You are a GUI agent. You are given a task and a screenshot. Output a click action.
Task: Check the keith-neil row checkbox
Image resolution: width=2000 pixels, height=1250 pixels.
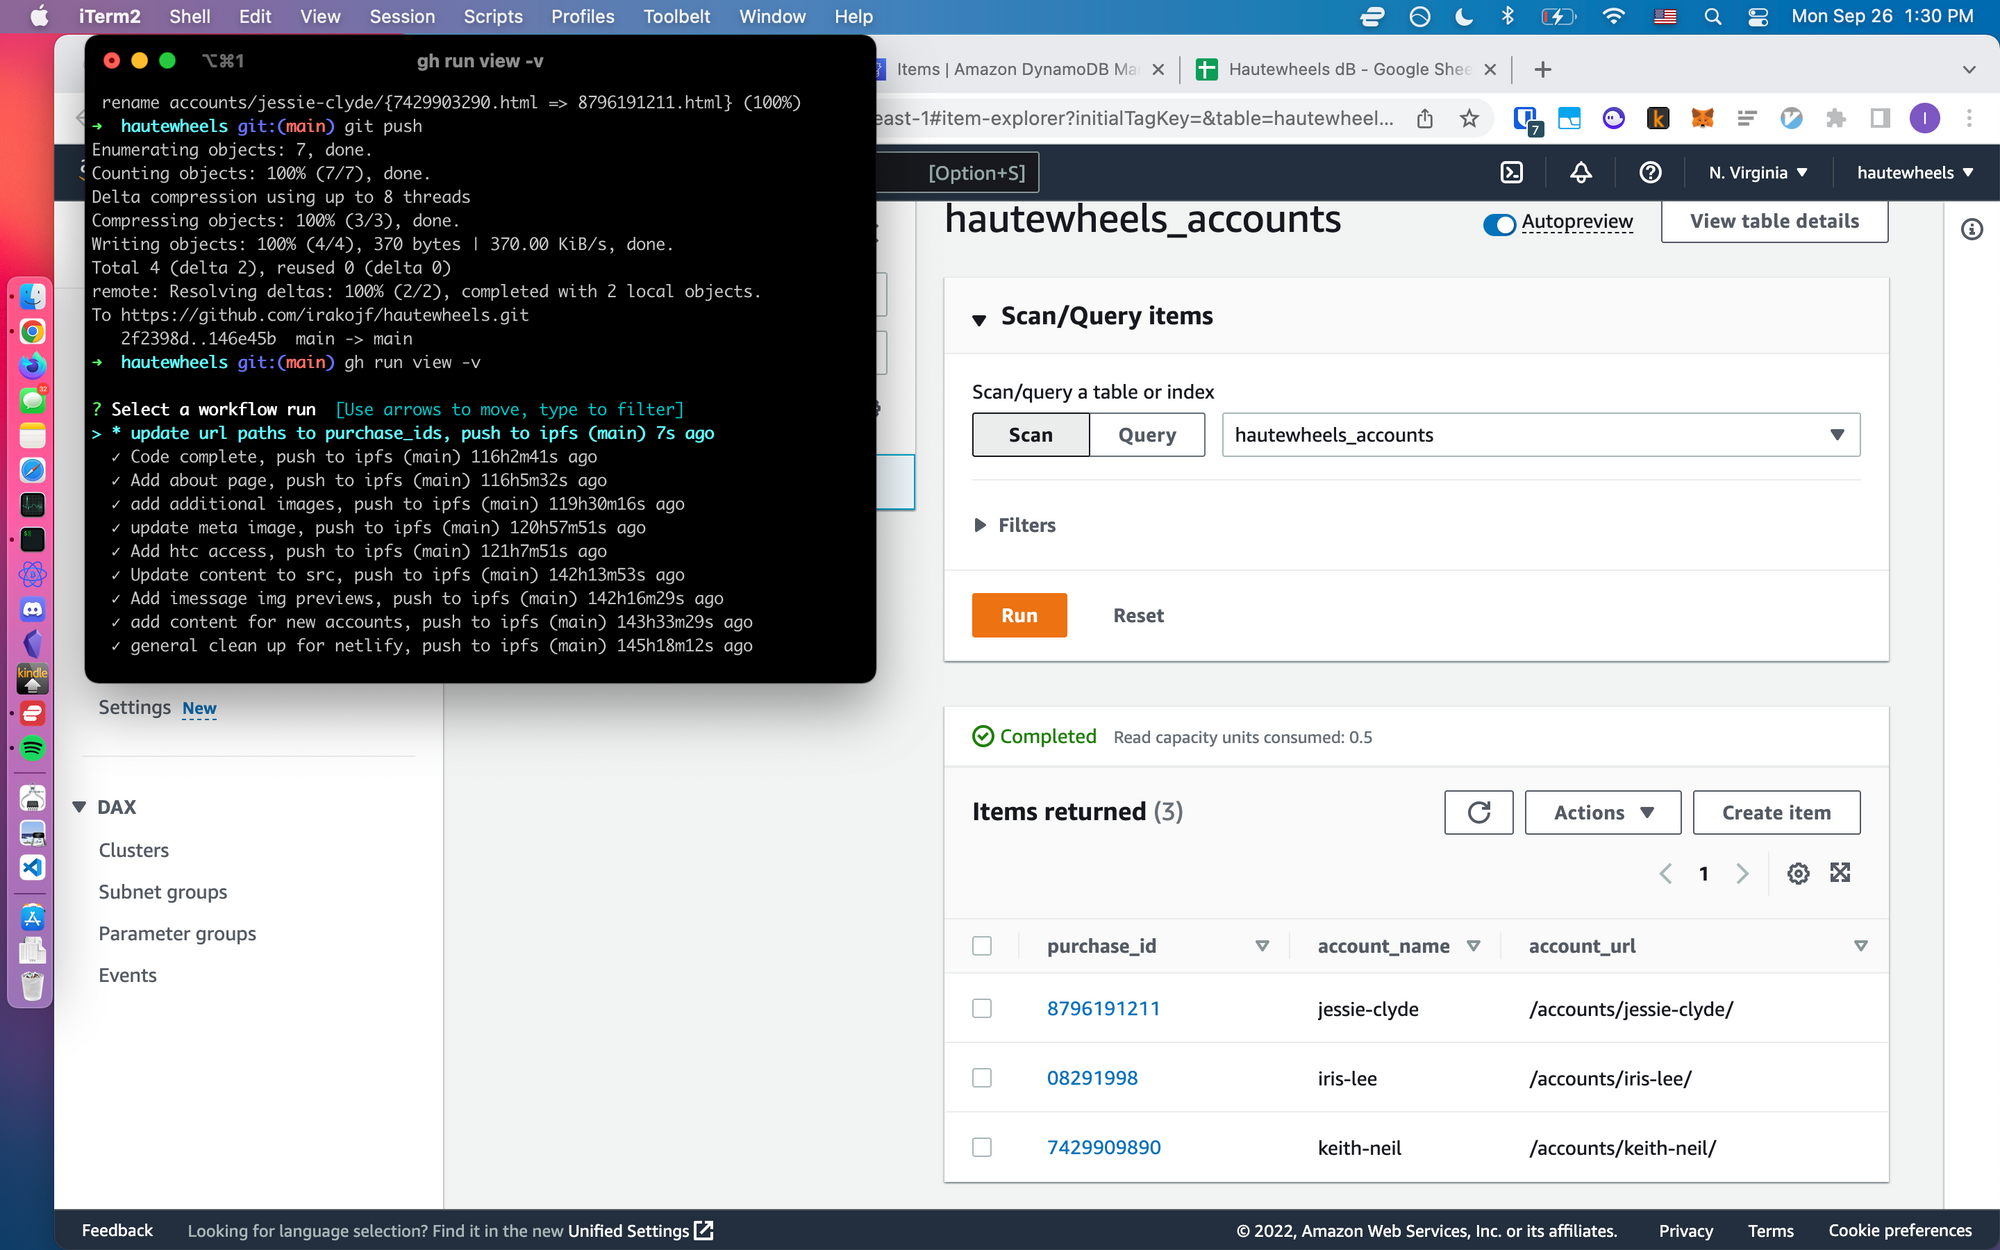tap(982, 1147)
